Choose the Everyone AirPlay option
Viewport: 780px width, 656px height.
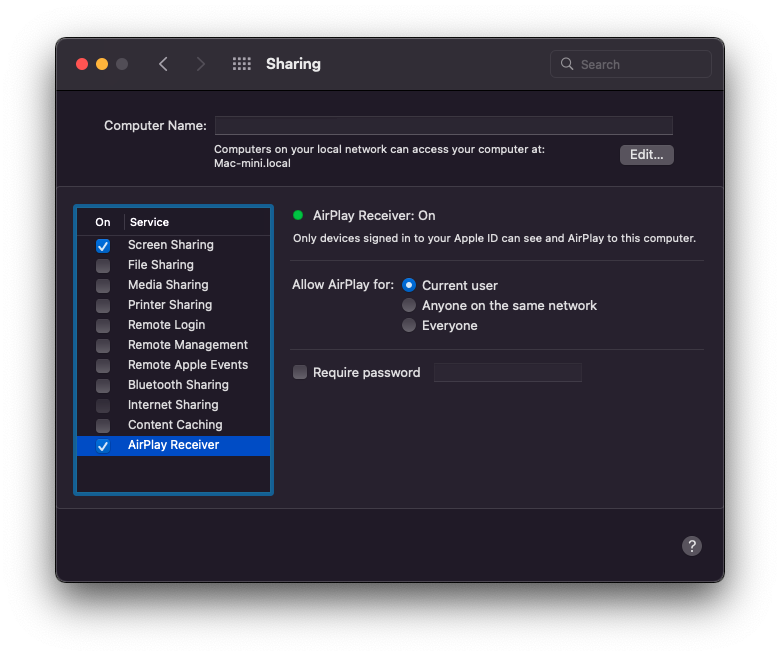[x=409, y=325]
